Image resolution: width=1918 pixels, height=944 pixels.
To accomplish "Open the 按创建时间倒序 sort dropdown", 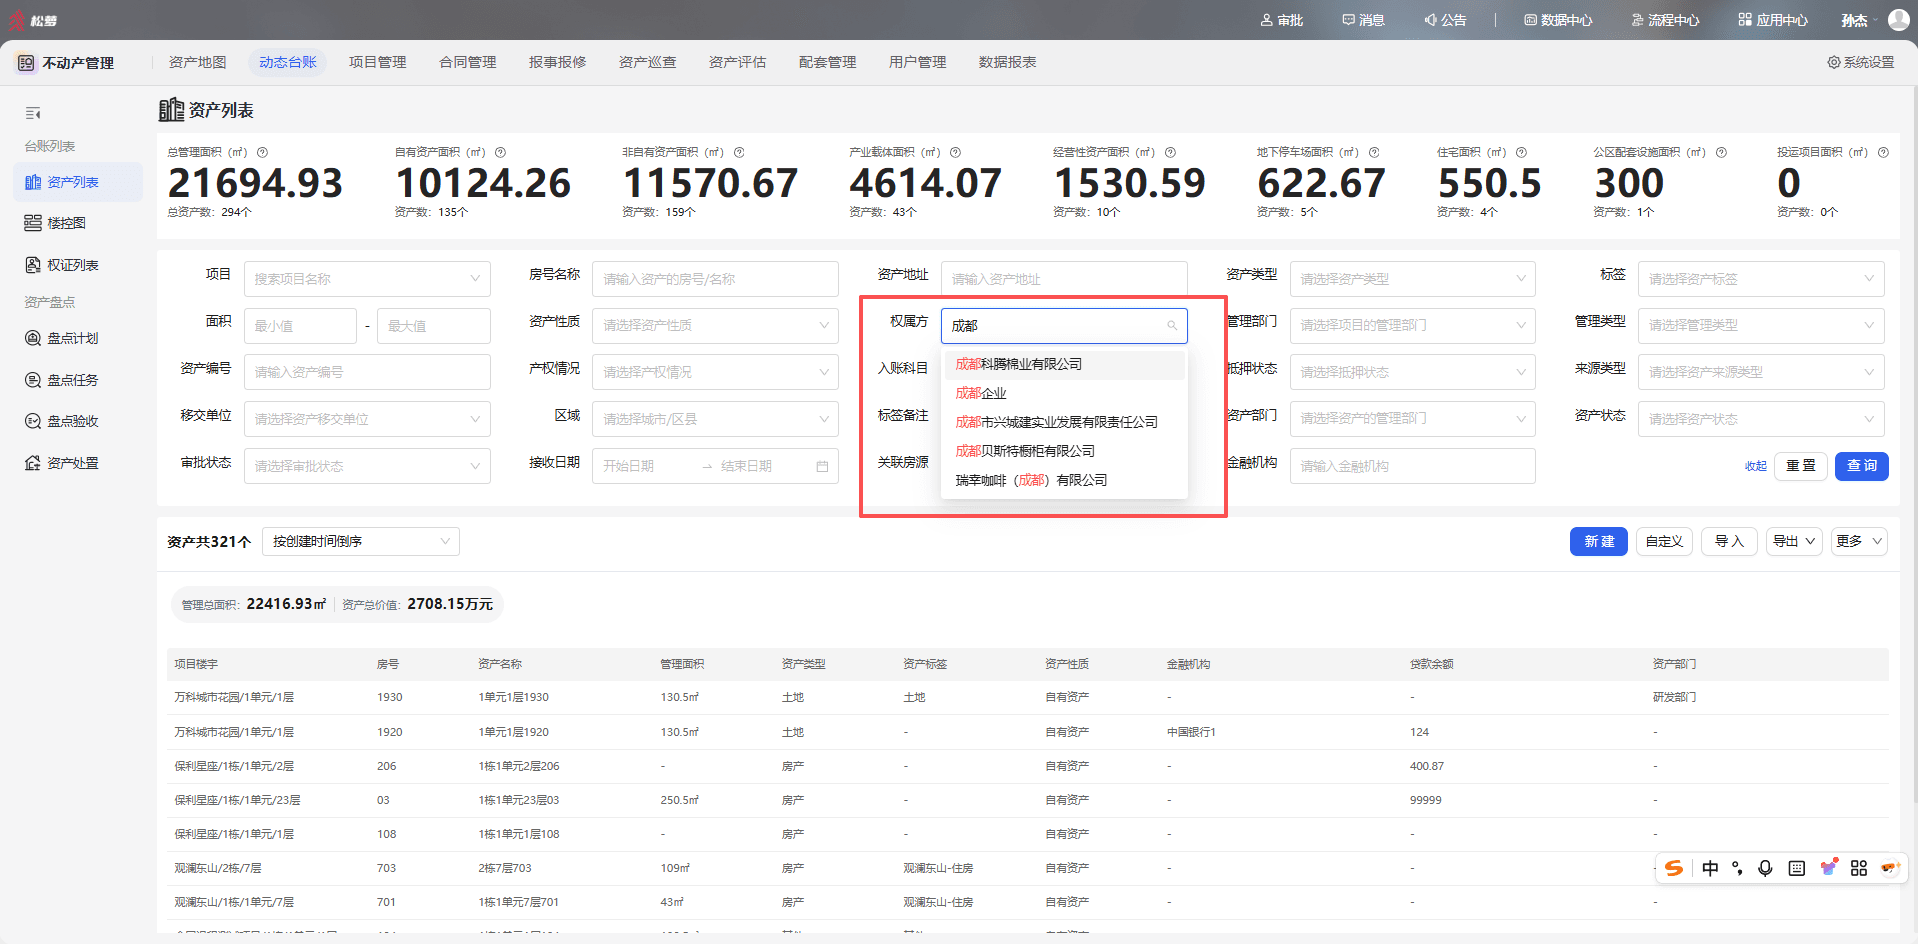I will click(361, 541).
